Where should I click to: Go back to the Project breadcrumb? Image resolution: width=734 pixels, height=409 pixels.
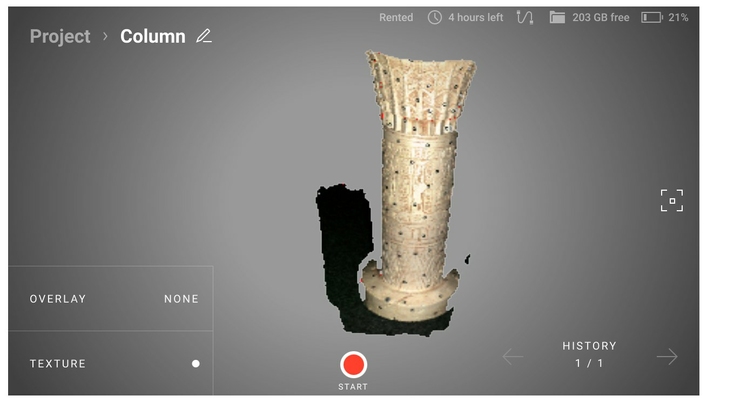(x=60, y=37)
